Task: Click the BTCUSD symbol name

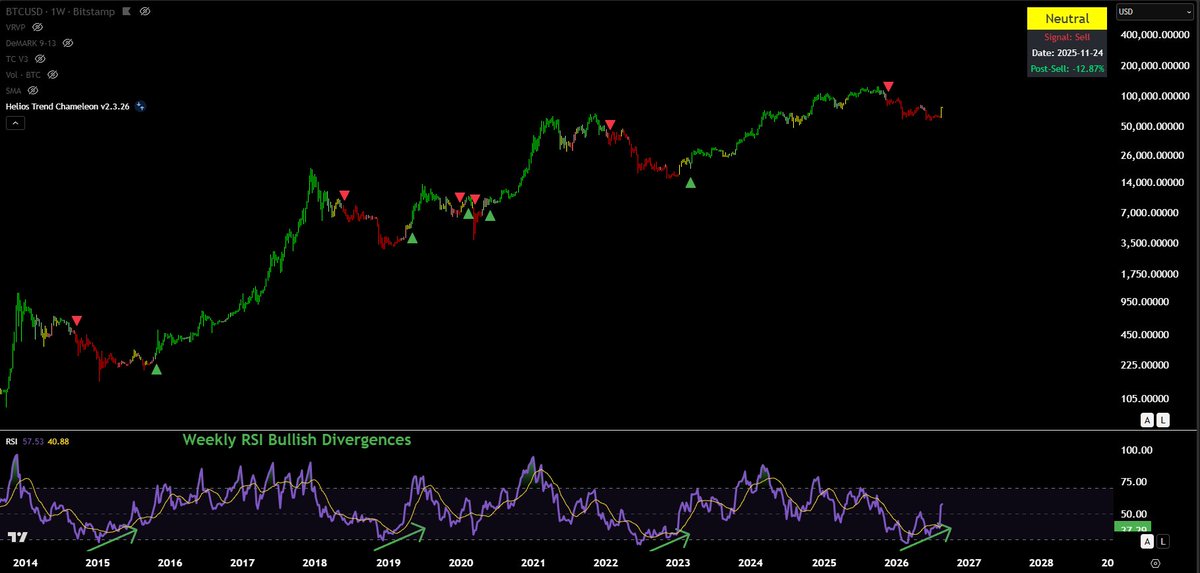Action: tap(25, 11)
